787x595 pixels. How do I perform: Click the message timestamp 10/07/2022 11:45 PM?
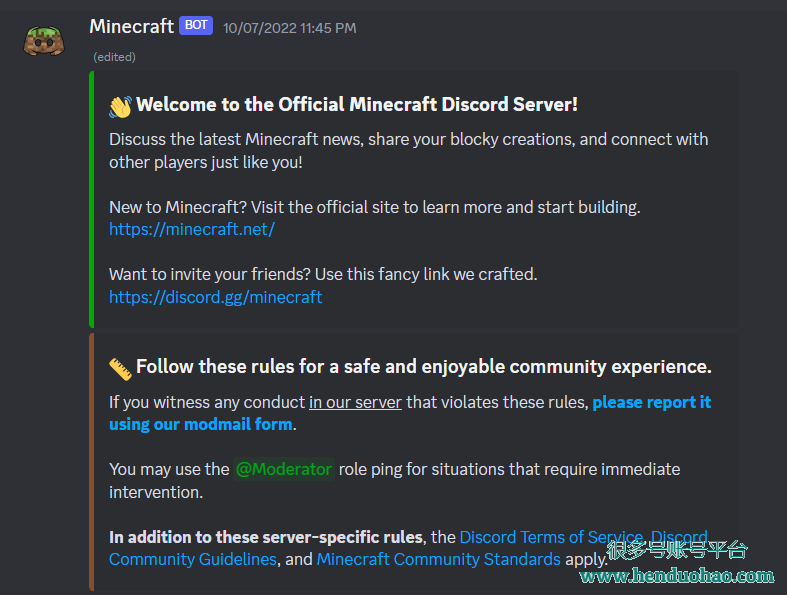[x=290, y=28]
